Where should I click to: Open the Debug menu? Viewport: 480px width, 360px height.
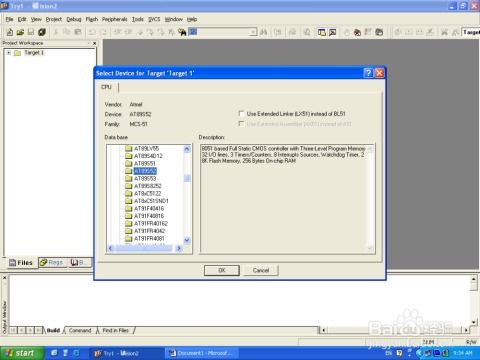74,19
